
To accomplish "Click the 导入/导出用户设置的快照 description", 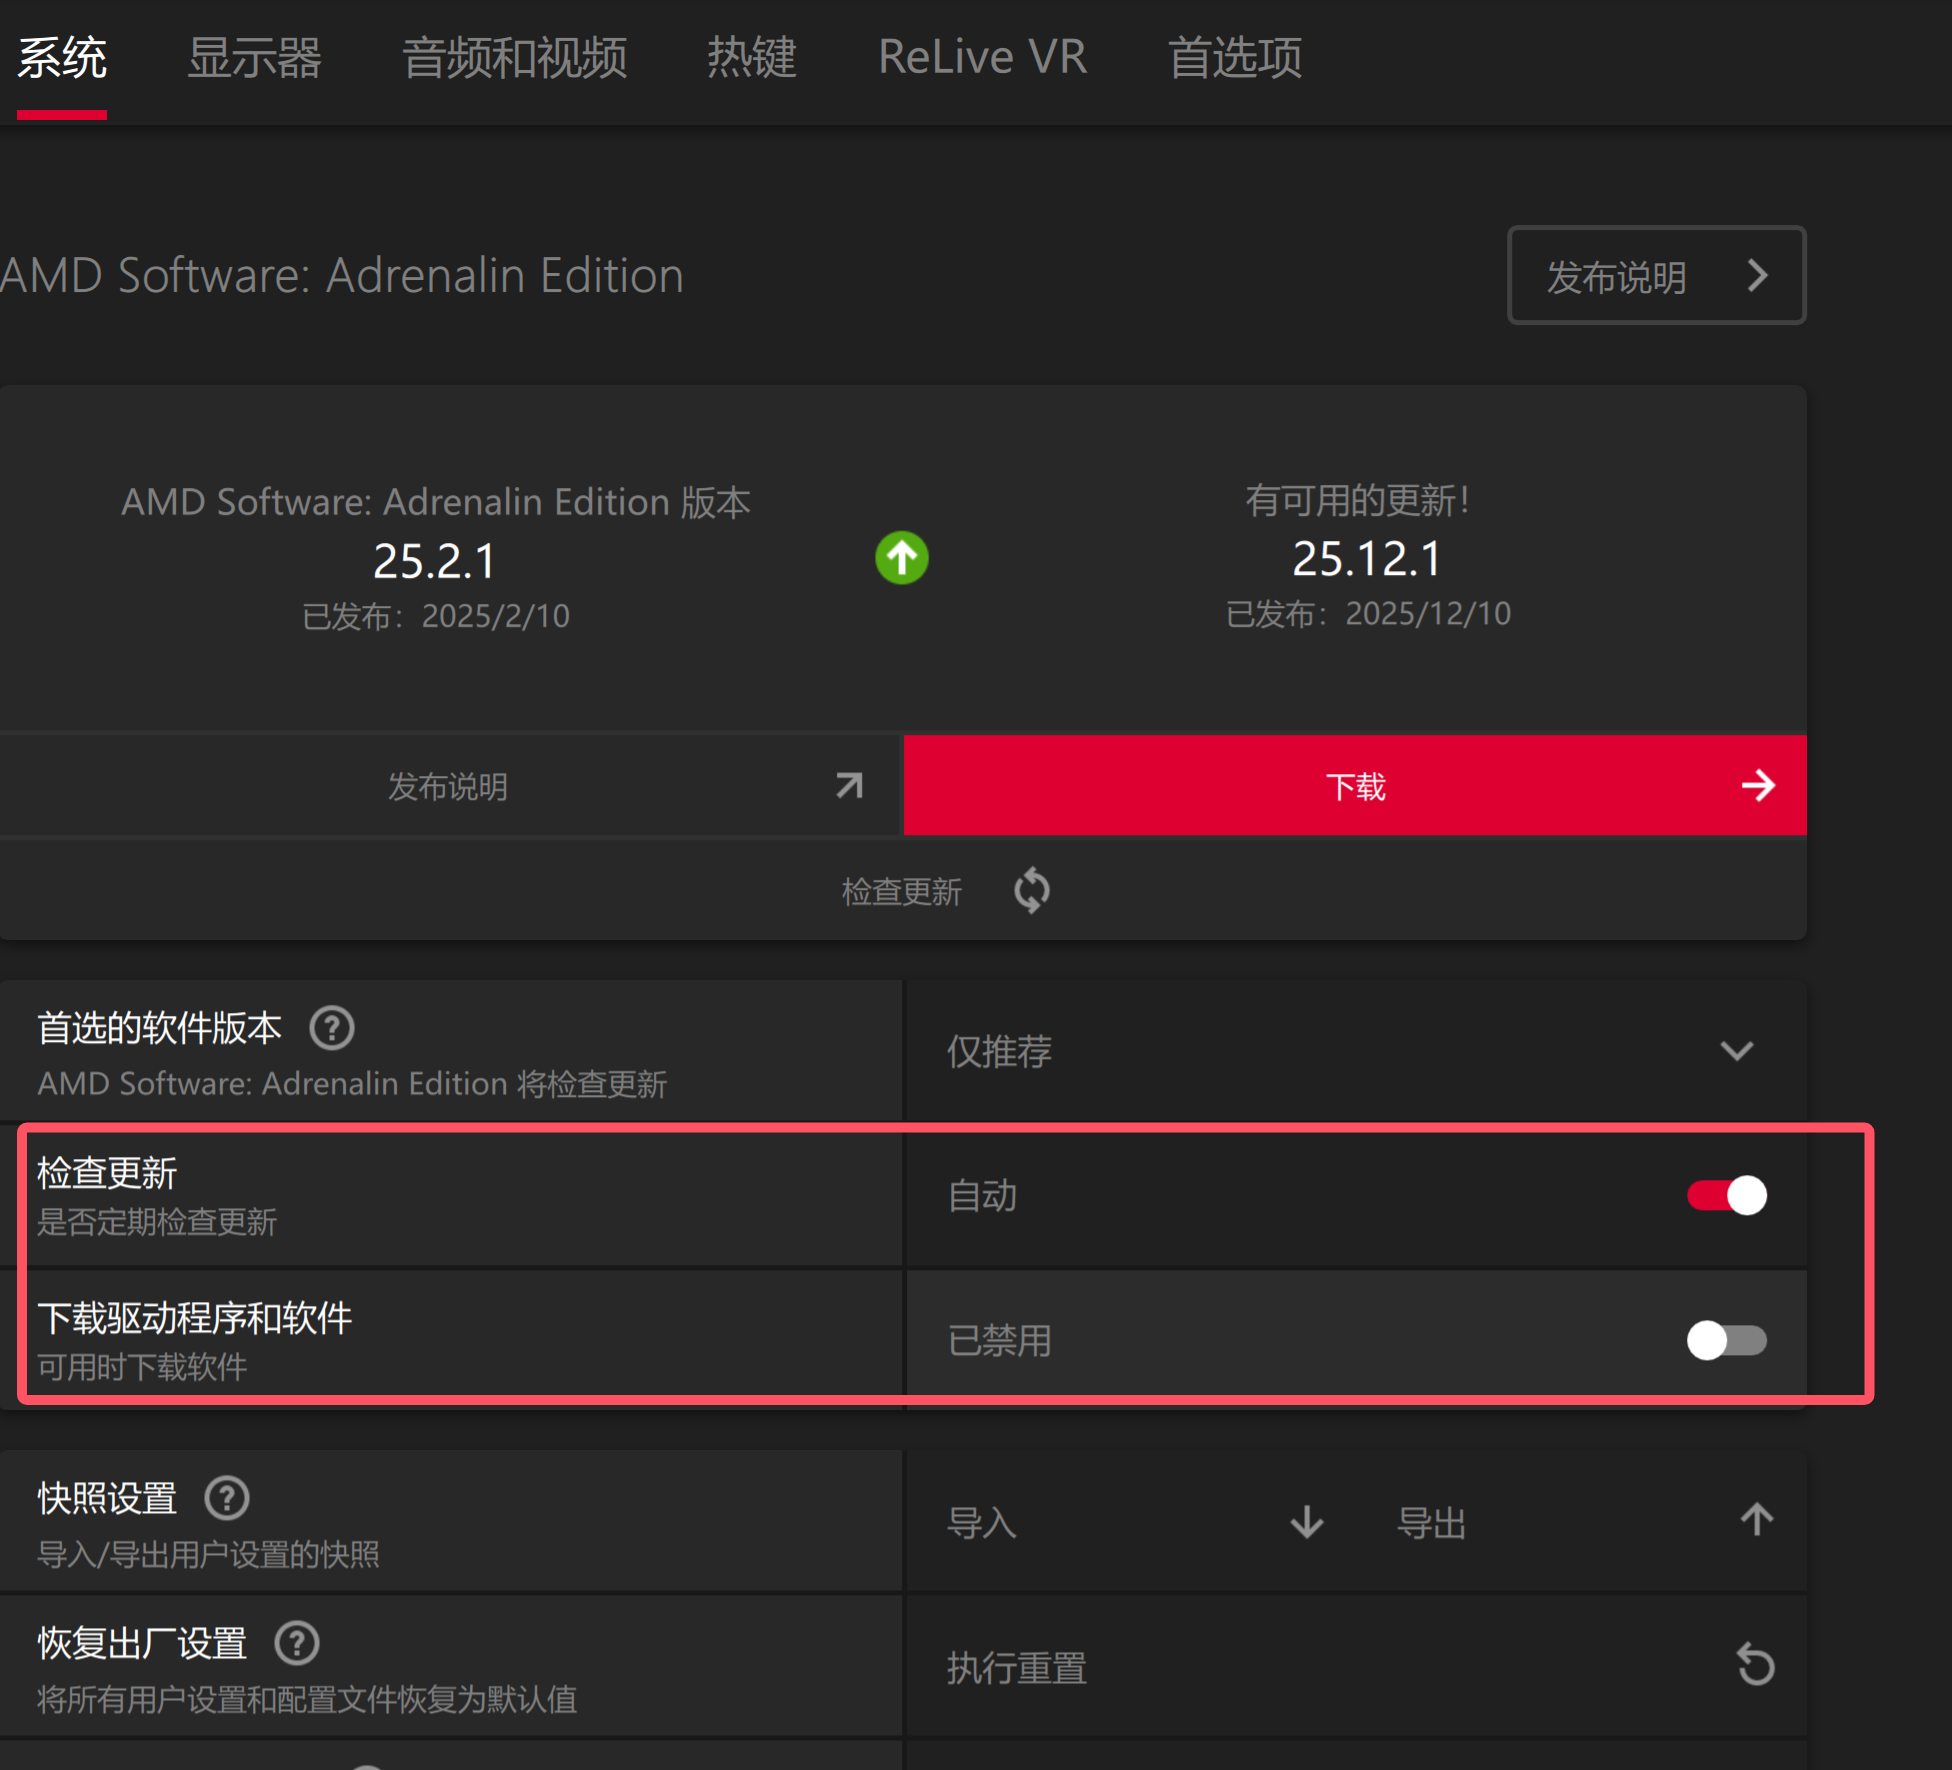I will [208, 1554].
